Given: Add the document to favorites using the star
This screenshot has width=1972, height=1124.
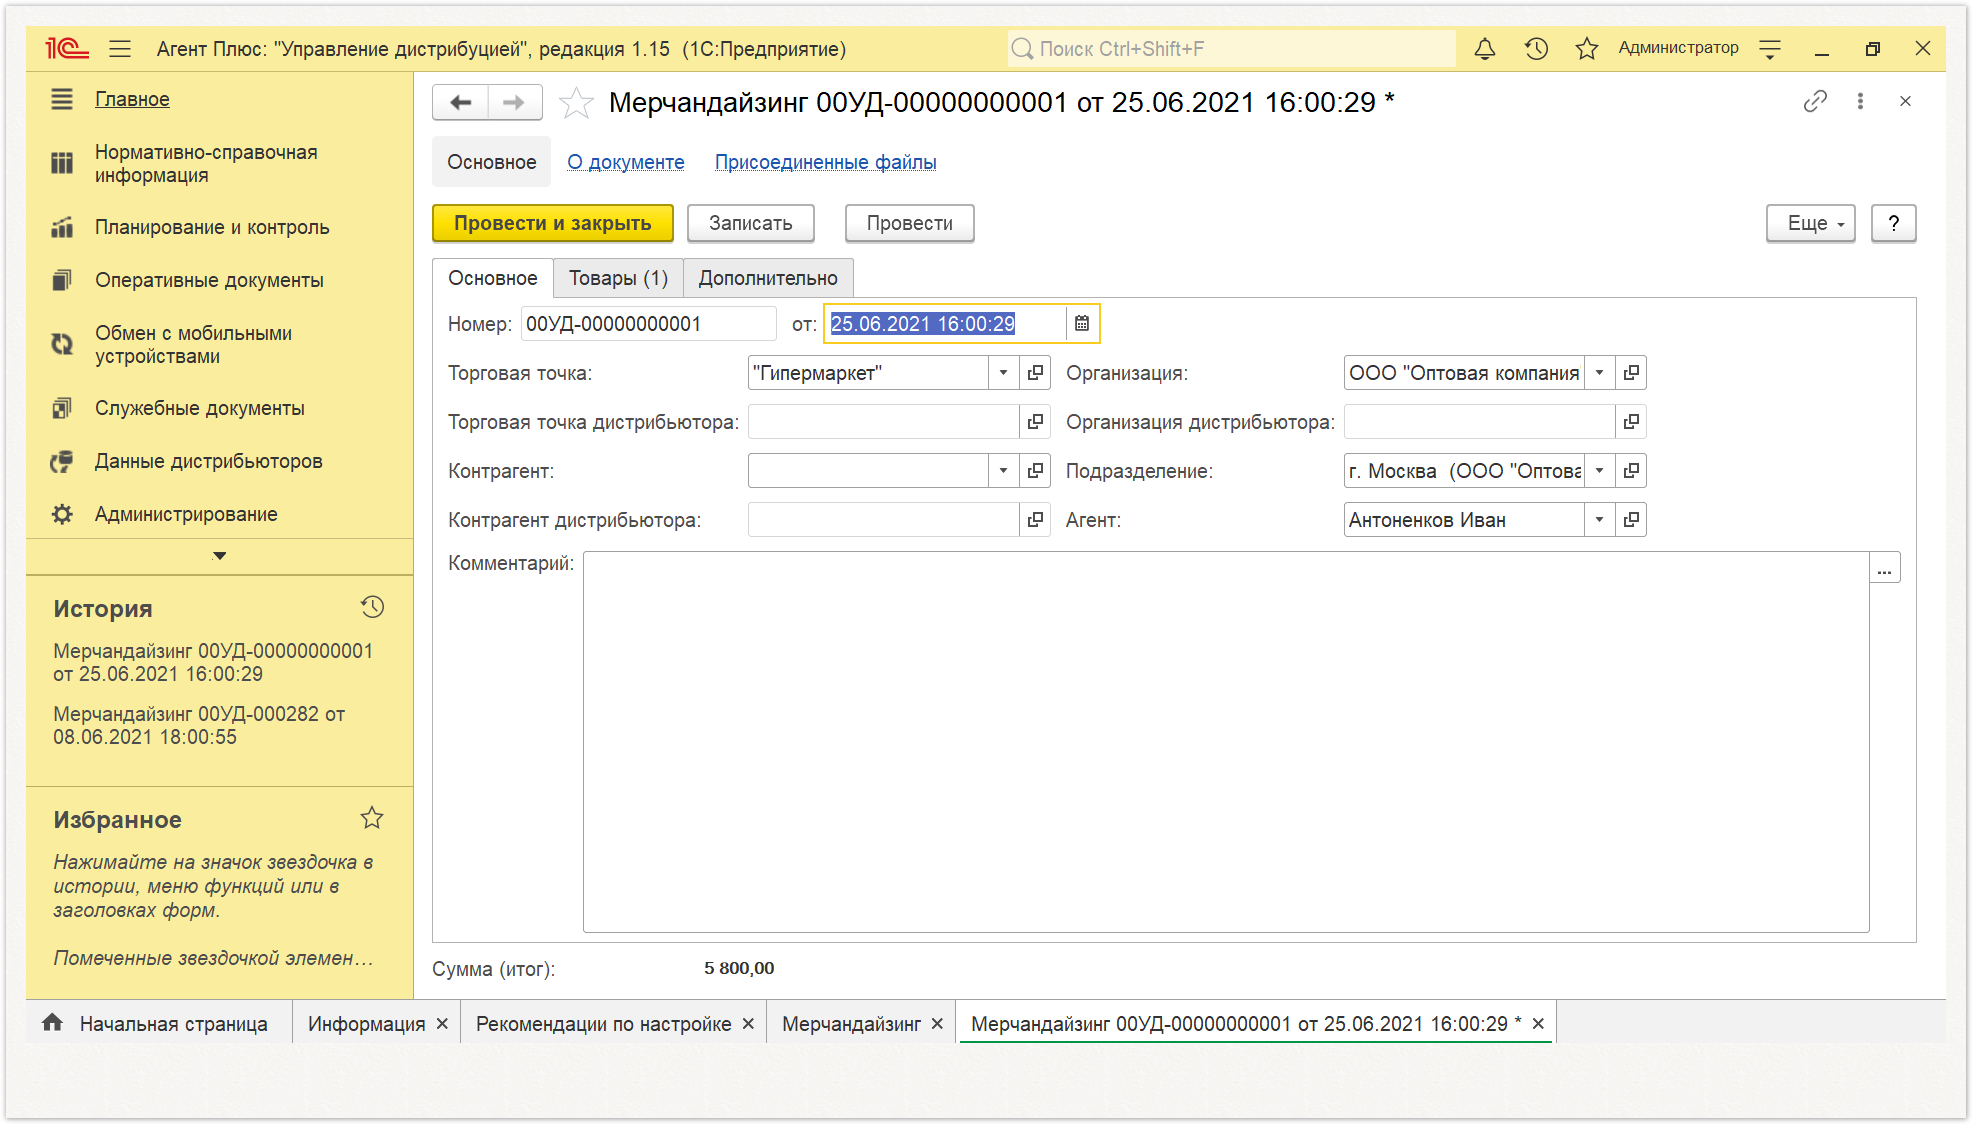Looking at the screenshot, I should [576, 102].
